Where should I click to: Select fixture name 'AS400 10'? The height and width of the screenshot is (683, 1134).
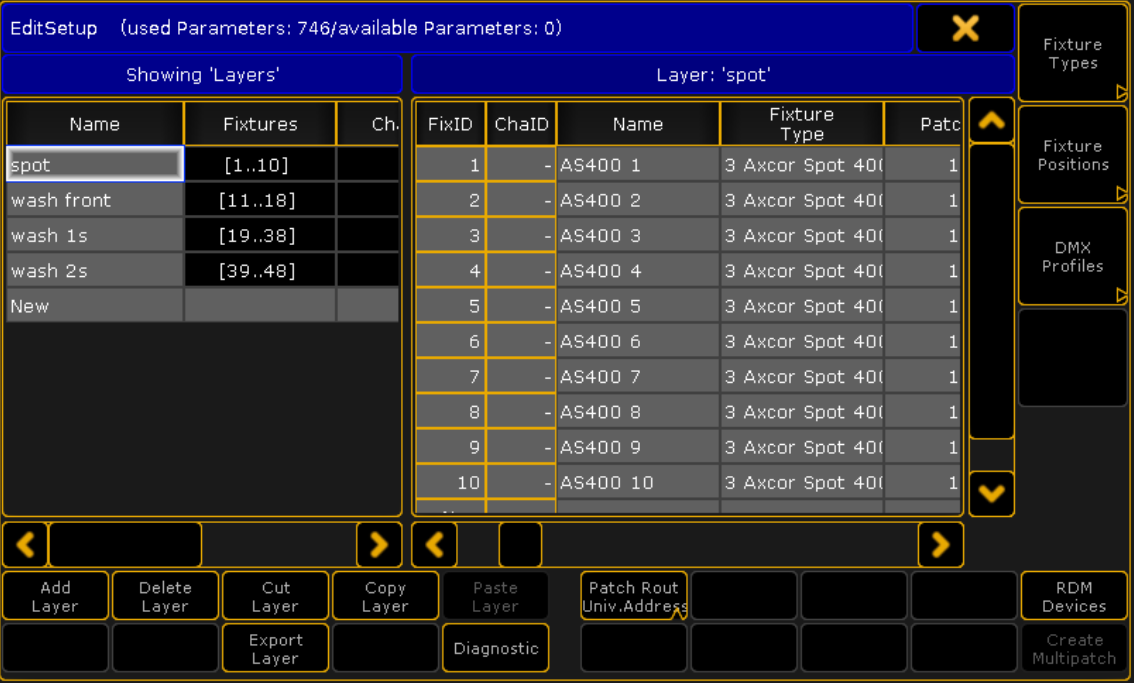tap(638, 483)
